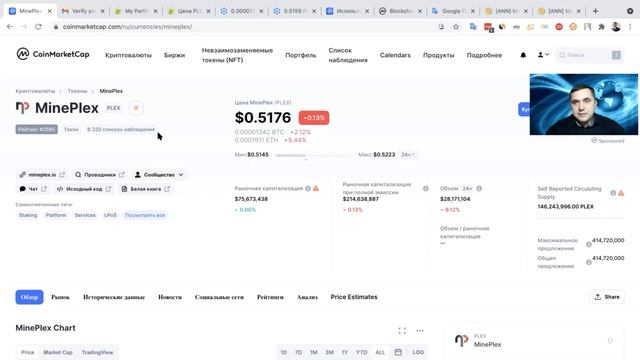Switch to the Новости tab
Screen dimensions: 640x360
170,297
